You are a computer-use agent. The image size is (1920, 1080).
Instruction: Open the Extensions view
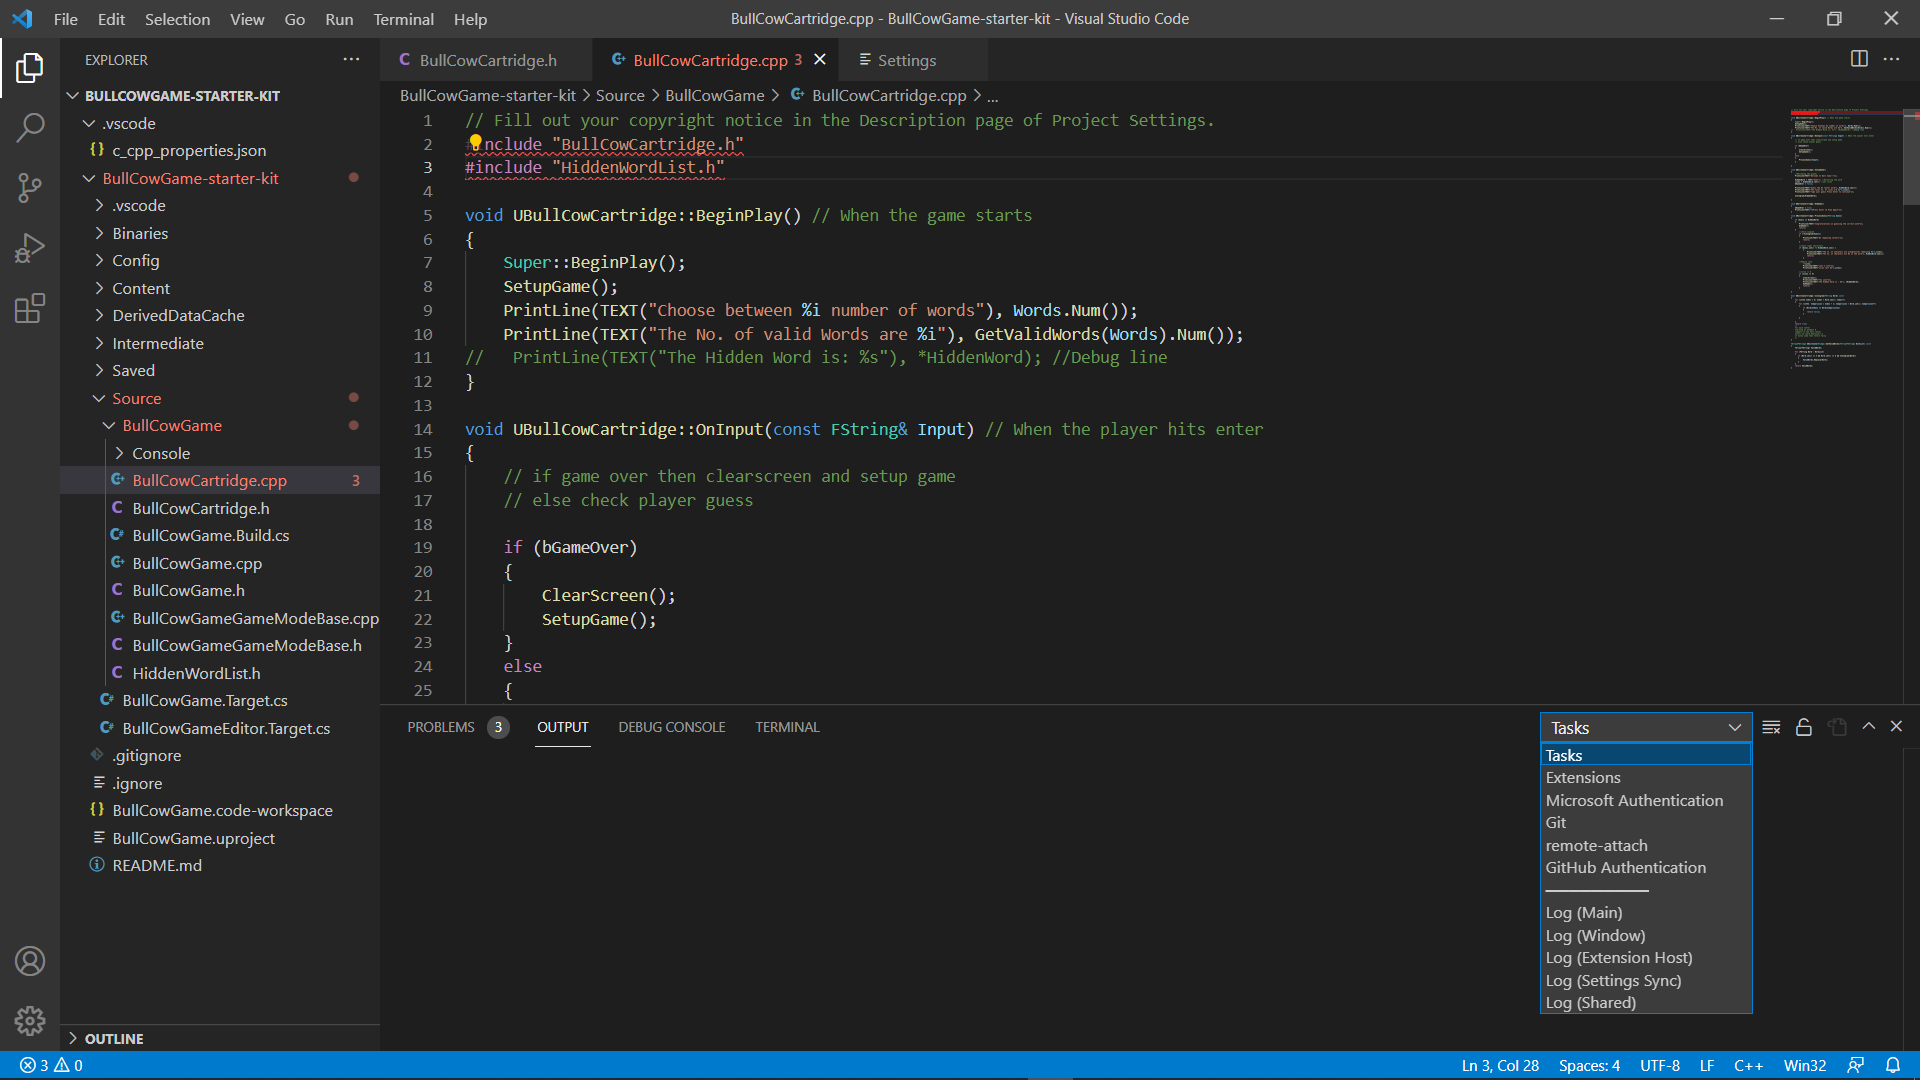coord(30,308)
